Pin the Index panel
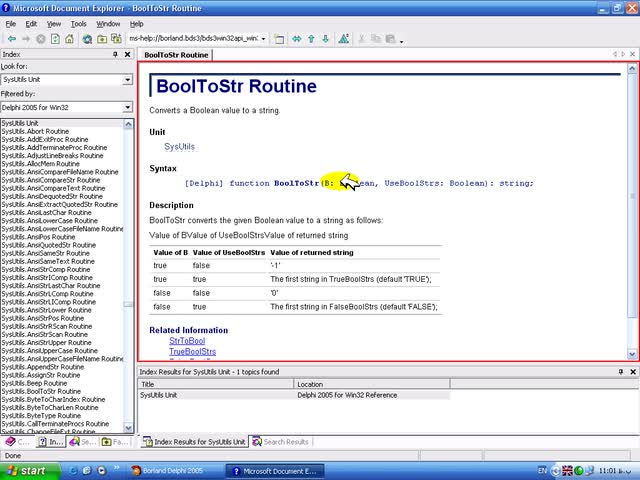 [115, 54]
